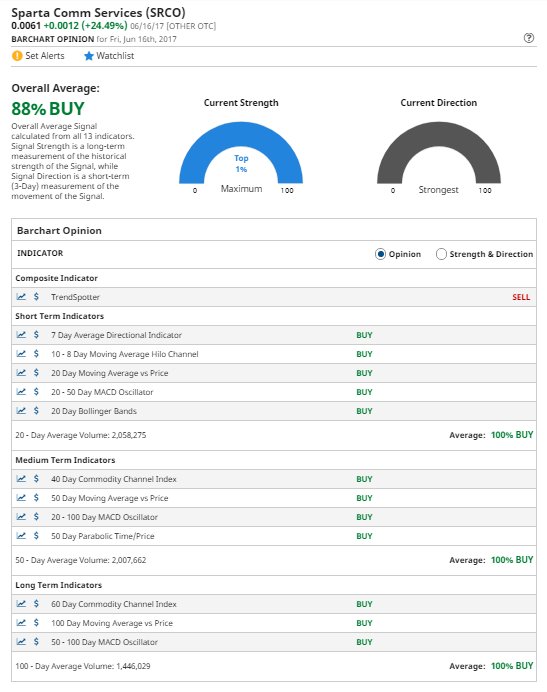Open chart icon for 40 Day Commodity Channel Index
The height and width of the screenshot is (692, 547).
(x=21, y=478)
